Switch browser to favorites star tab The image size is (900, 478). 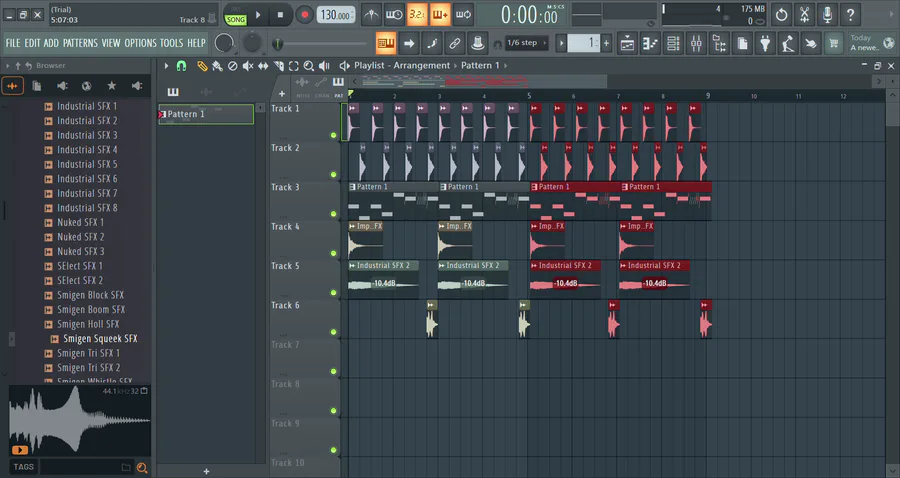[111, 86]
